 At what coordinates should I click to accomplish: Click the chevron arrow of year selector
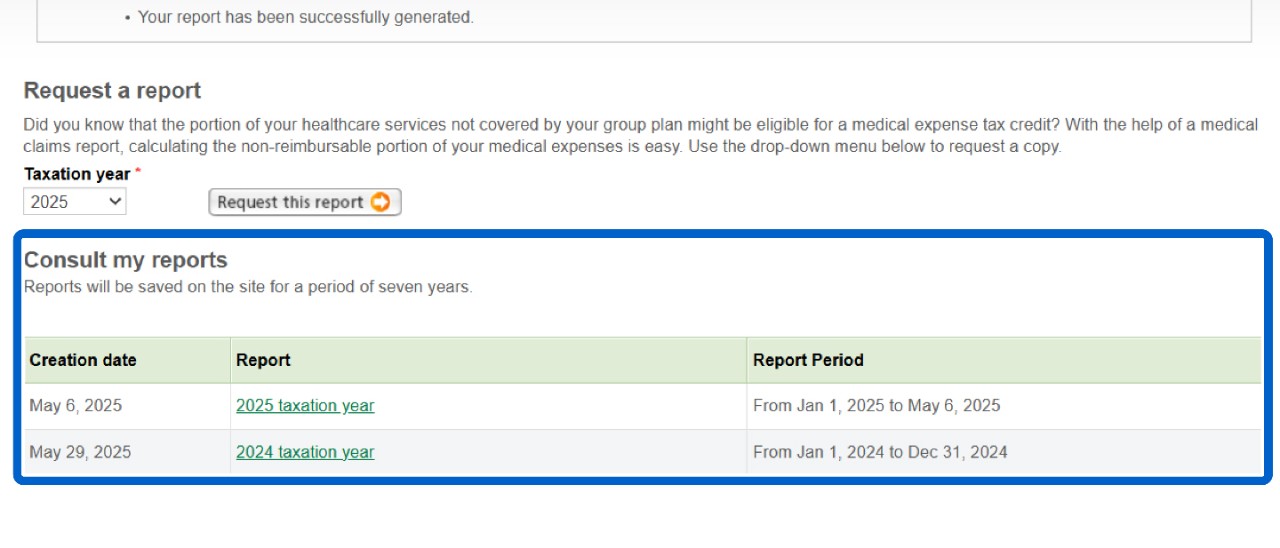115,202
